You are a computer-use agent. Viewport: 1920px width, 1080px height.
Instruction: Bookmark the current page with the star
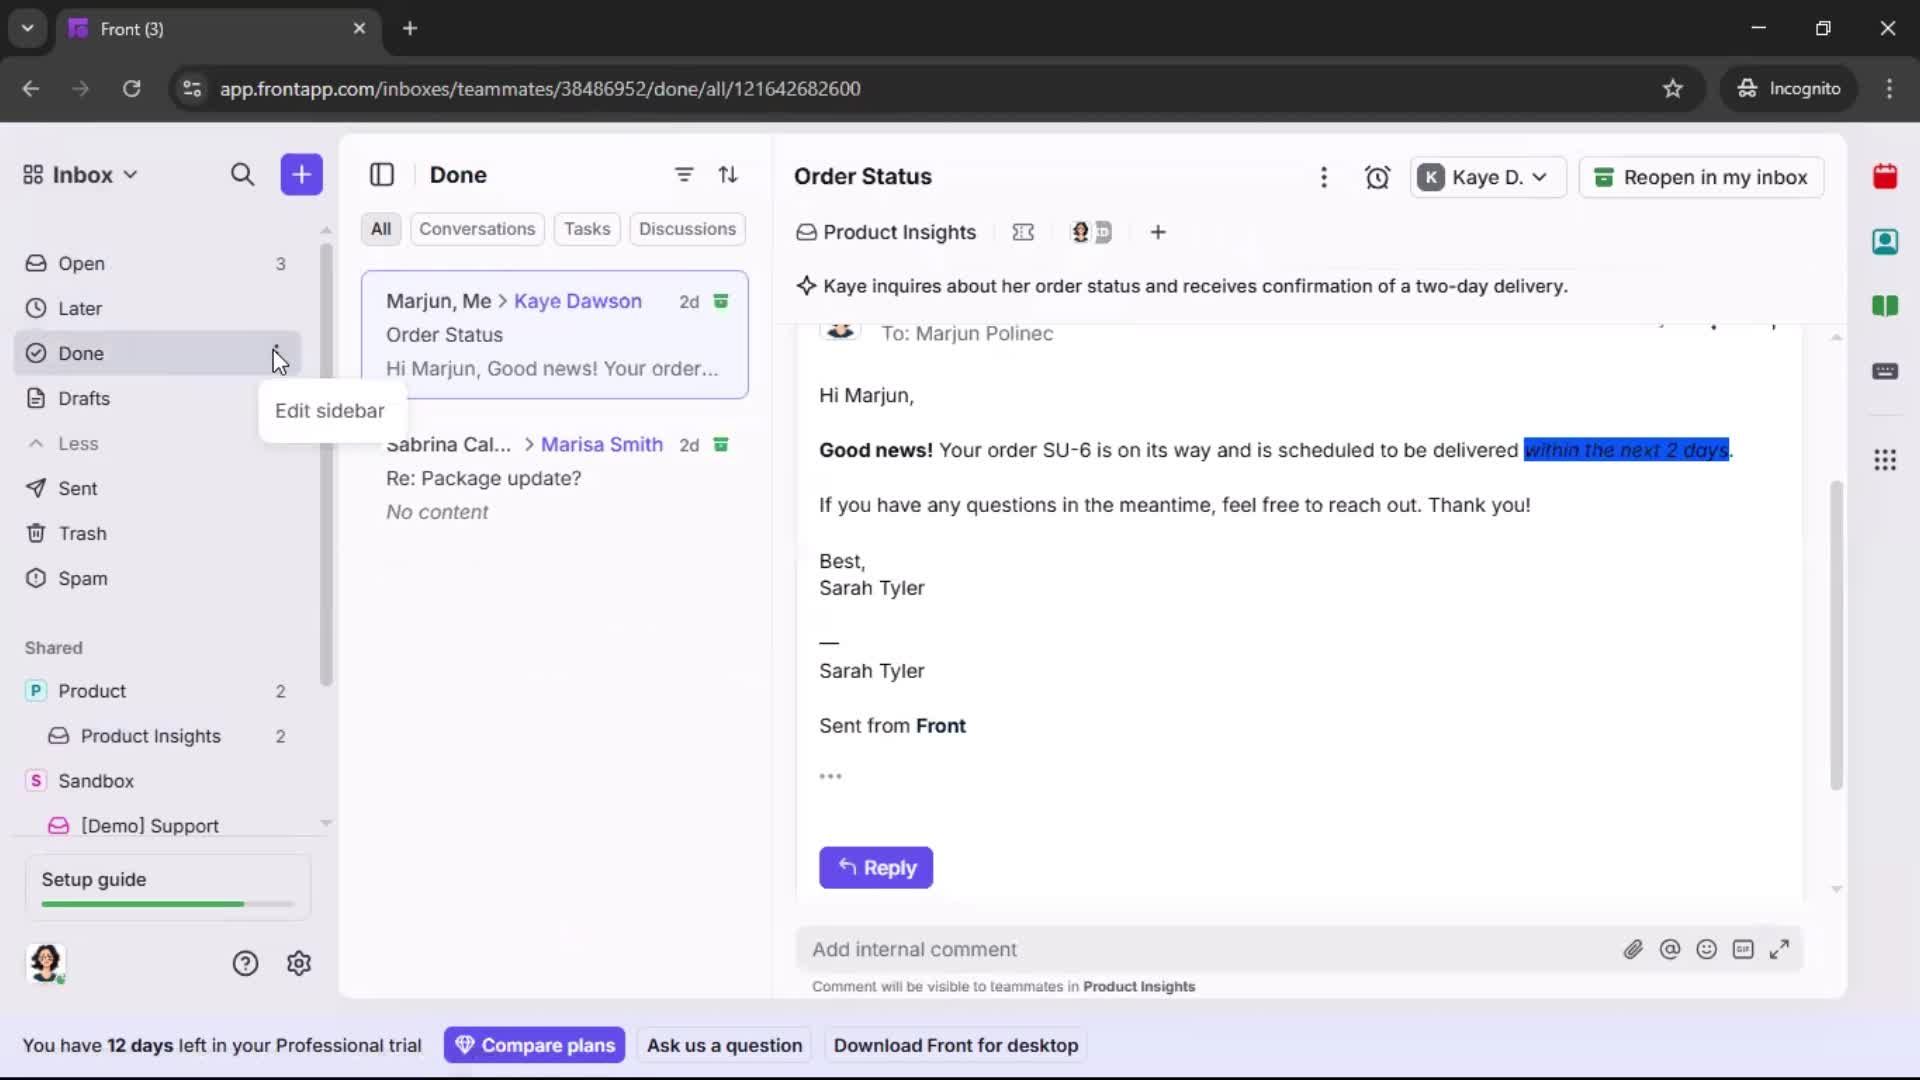tap(1673, 88)
